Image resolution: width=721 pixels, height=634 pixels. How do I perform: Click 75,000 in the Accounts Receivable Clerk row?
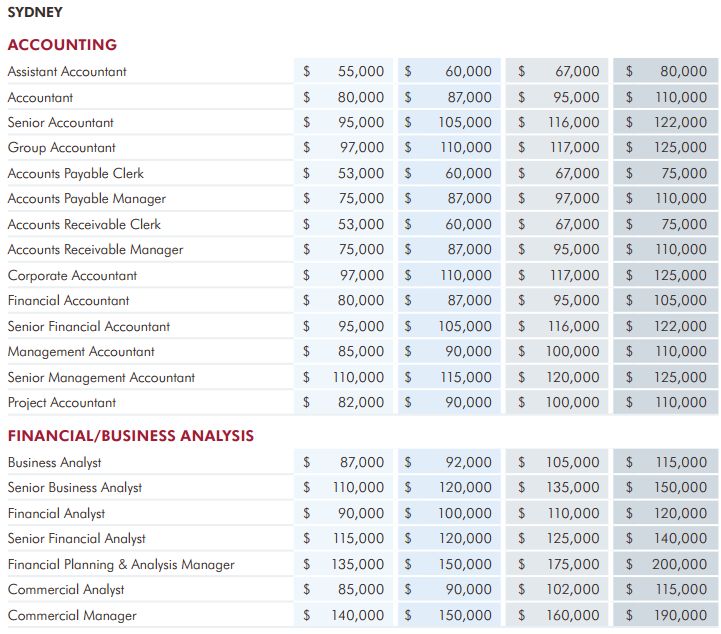coord(684,224)
